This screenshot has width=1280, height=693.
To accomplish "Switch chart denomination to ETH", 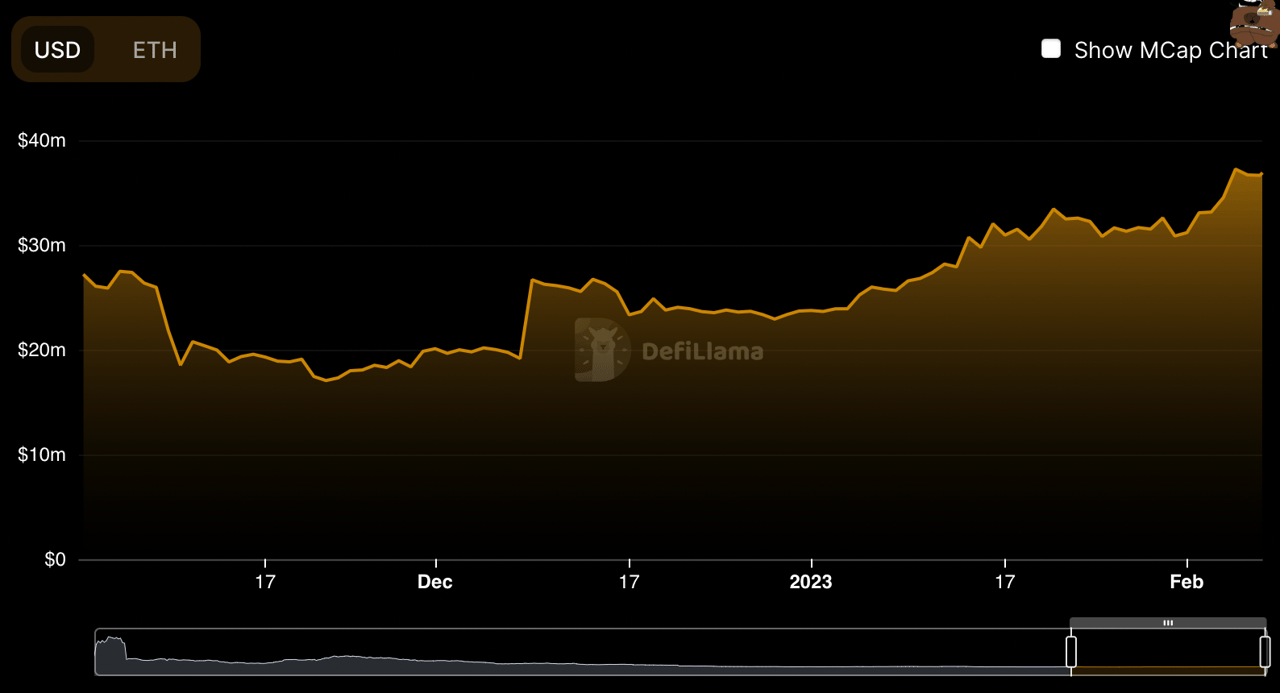I will click(155, 50).
